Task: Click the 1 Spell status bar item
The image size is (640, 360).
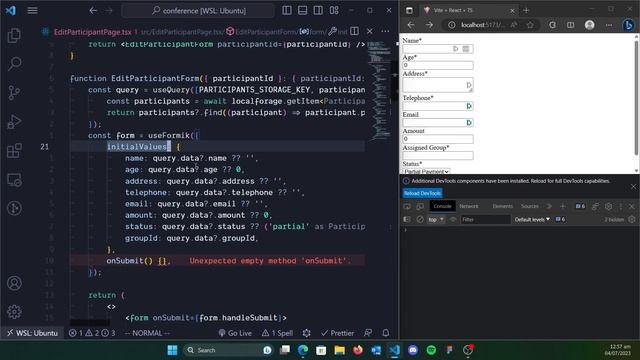Action: coord(278,333)
